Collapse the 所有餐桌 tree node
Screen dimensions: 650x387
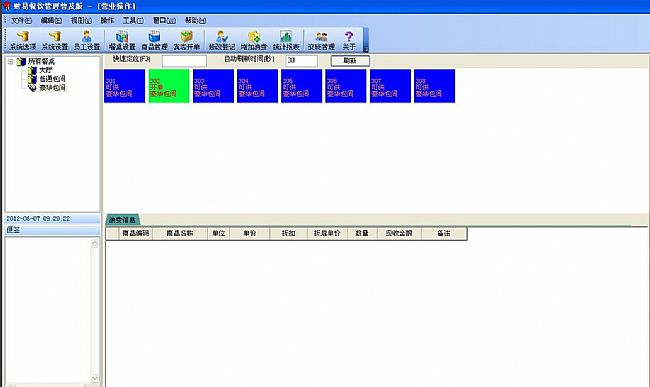(x=10, y=62)
